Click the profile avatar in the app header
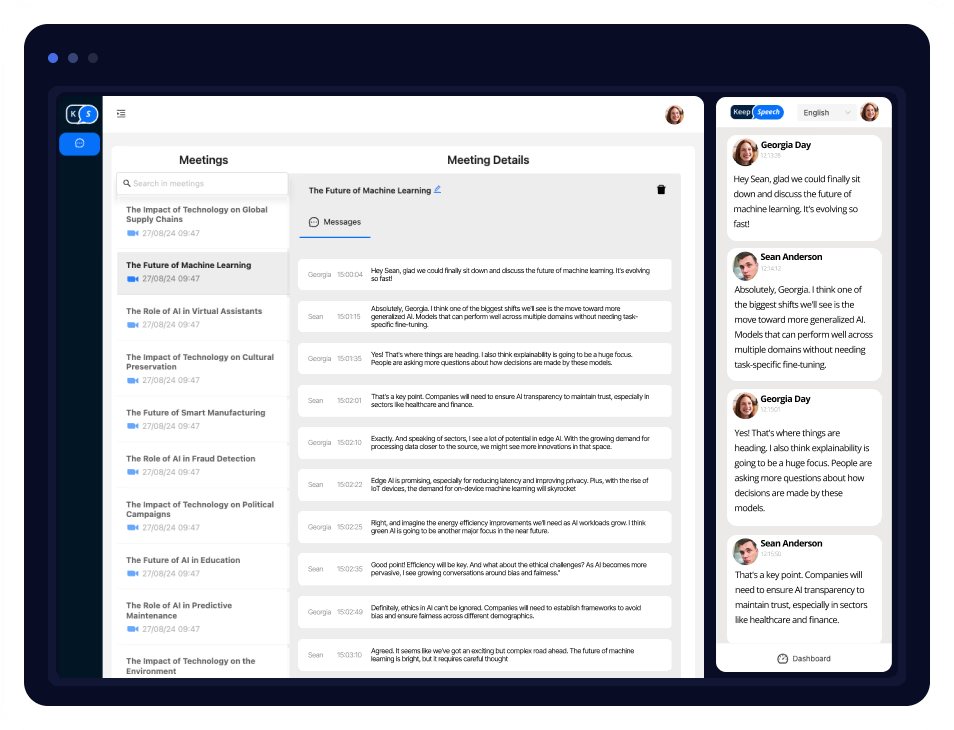 pyautogui.click(x=675, y=114)
